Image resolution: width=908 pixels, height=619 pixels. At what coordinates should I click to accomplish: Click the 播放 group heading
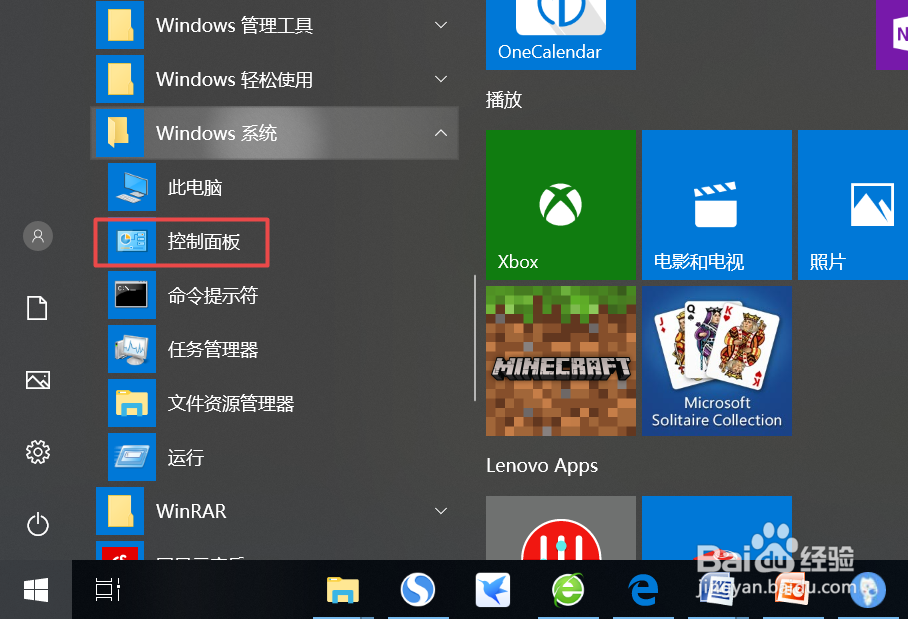click(504, 100)
